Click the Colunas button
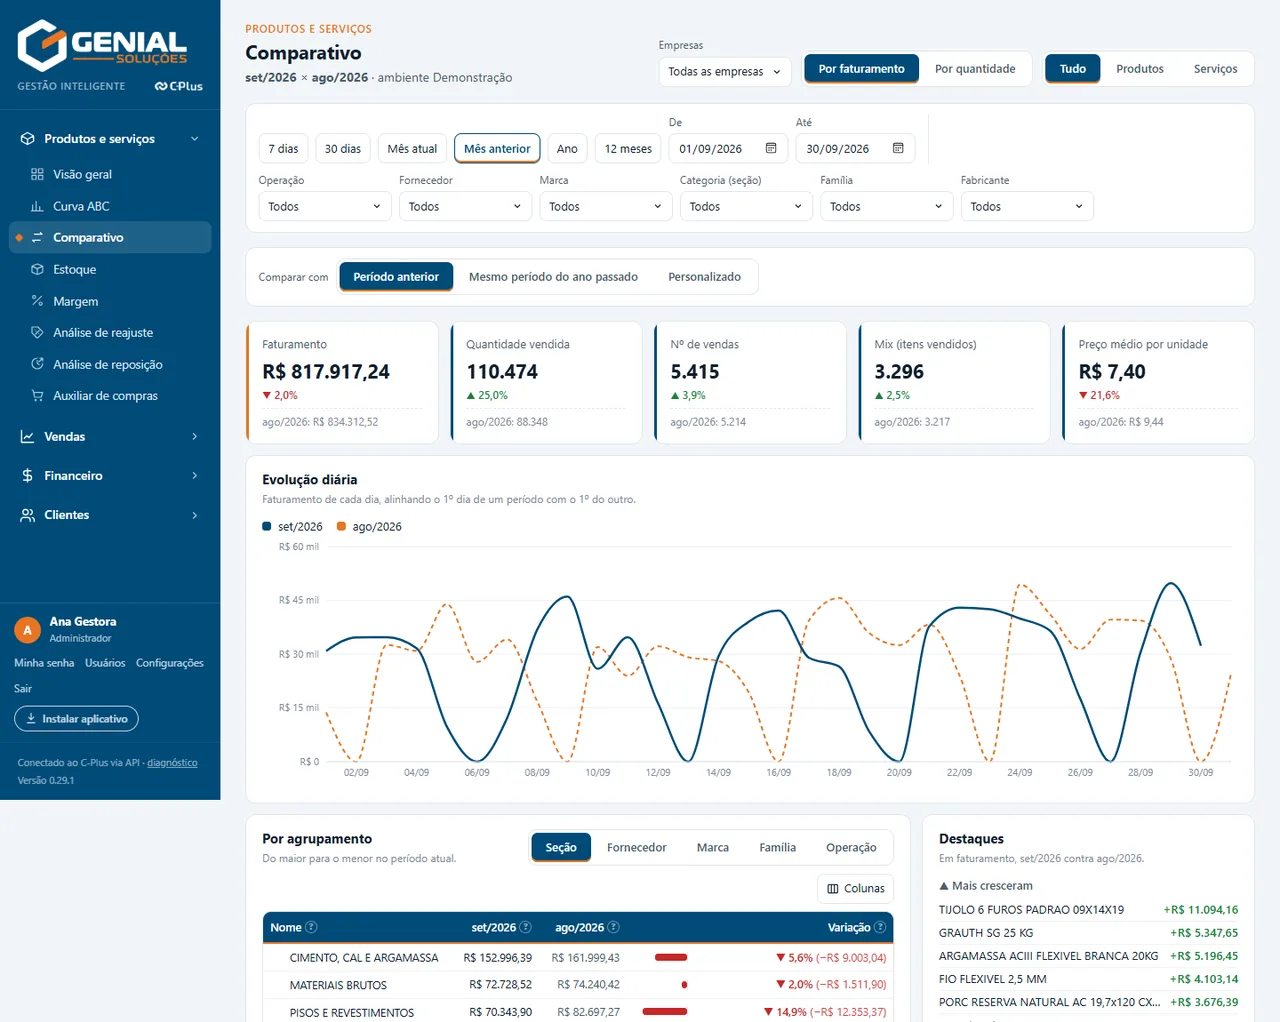 point(856,888)
